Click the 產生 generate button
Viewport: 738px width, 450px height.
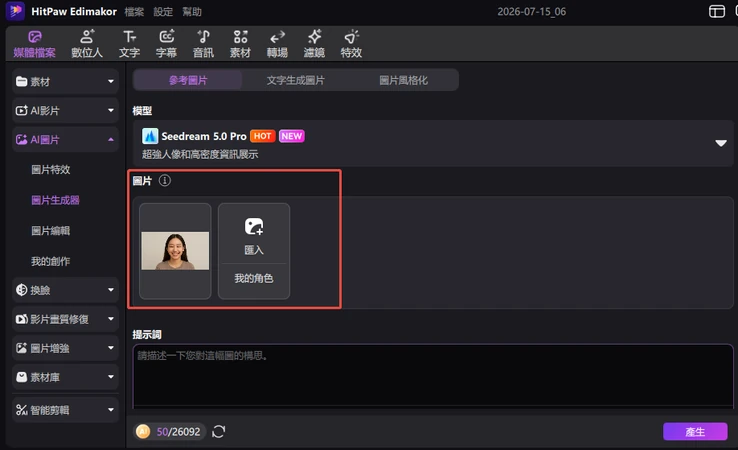pyautogui.click(x=695, y=432)
